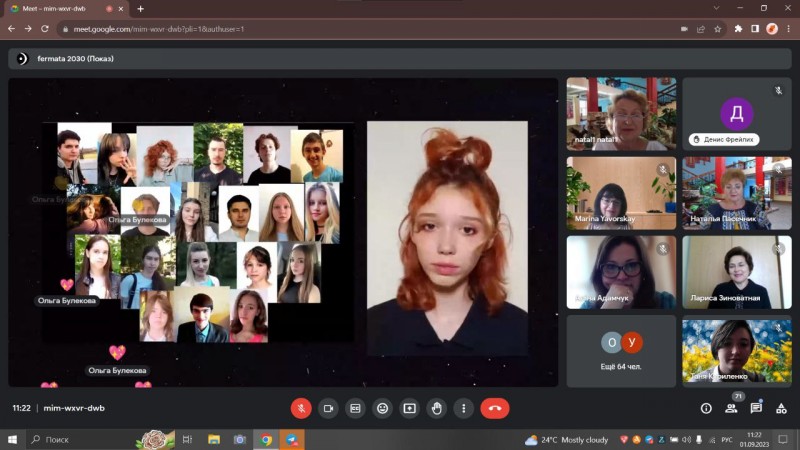Unmute the microphone in the call
The height and width of the screenshot is (450, 800).
pos(301,408)
